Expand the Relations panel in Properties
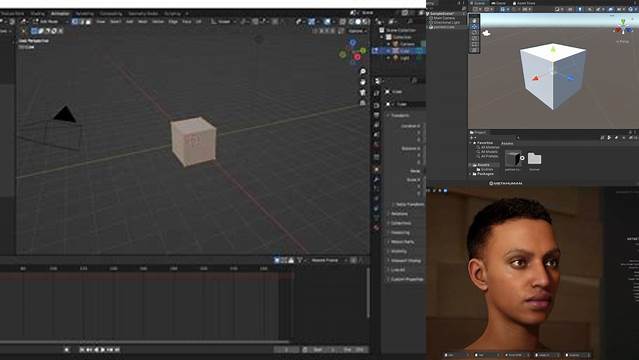Screen dimensions: 639x360 click(399, 214)
